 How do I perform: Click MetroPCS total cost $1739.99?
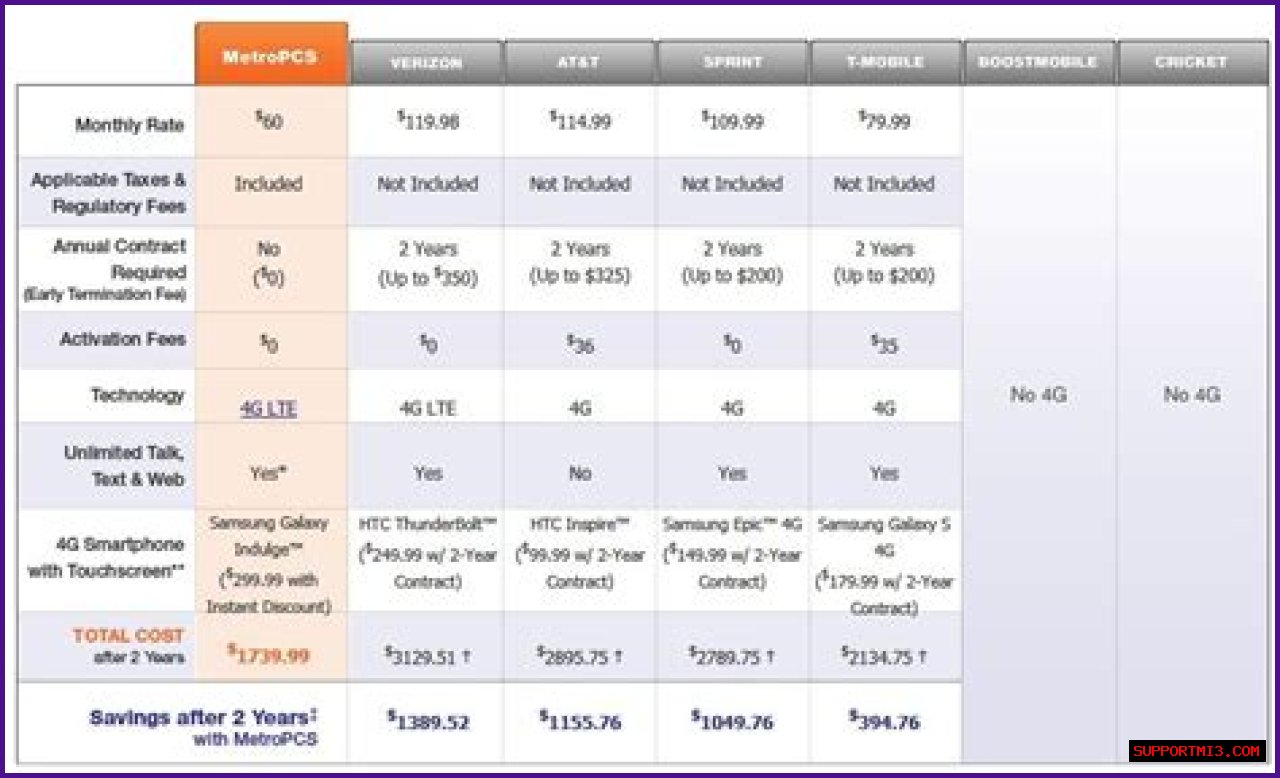pyautogui.click(x=268, y=655)
